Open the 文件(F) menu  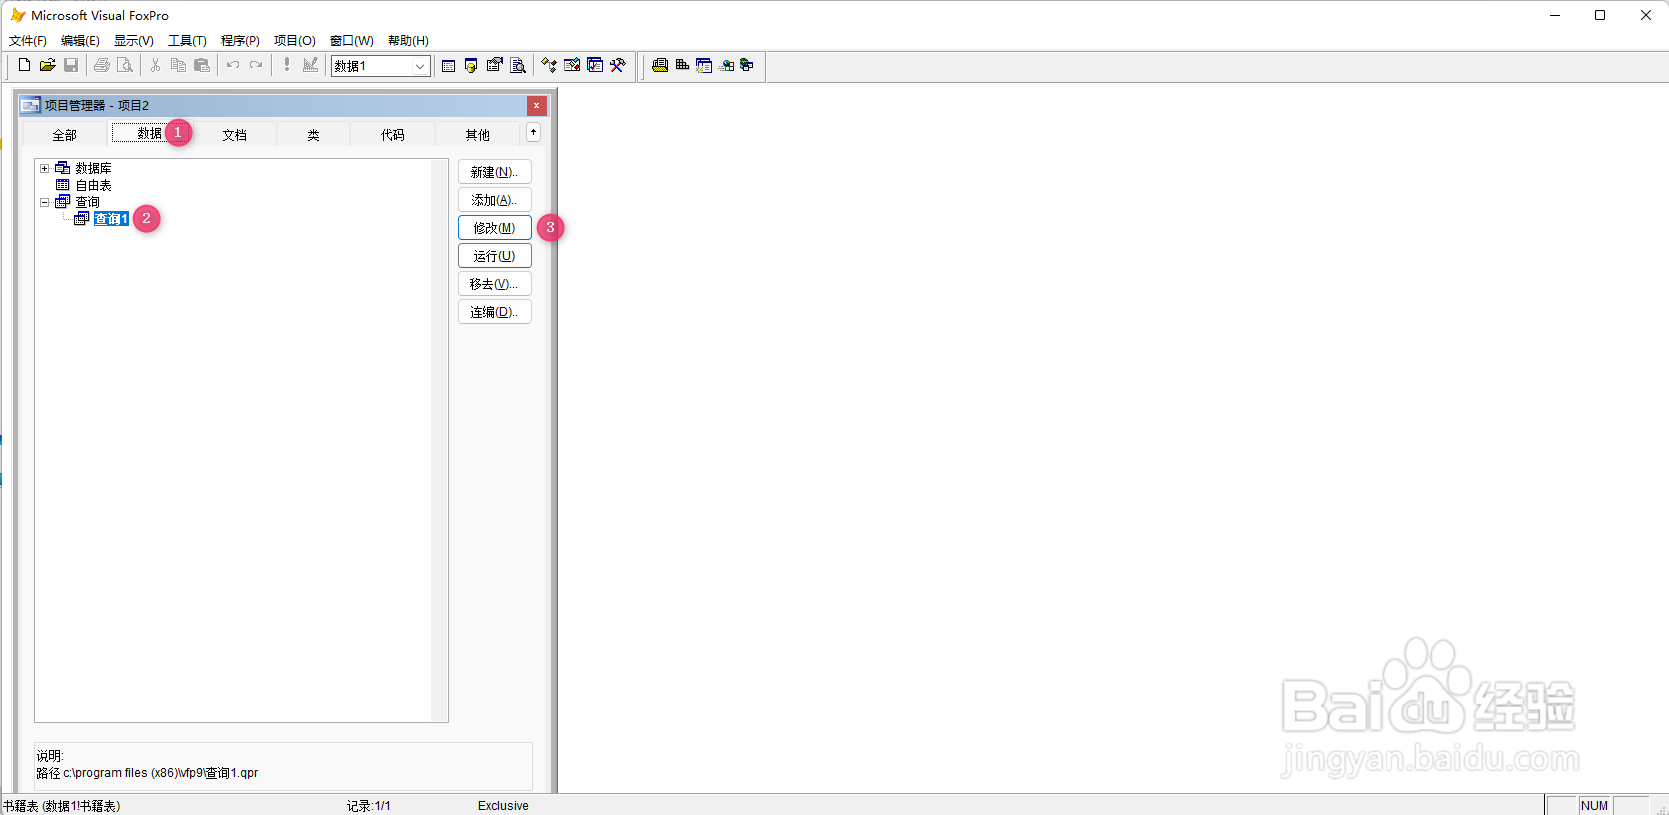click(x=28, y=41)
